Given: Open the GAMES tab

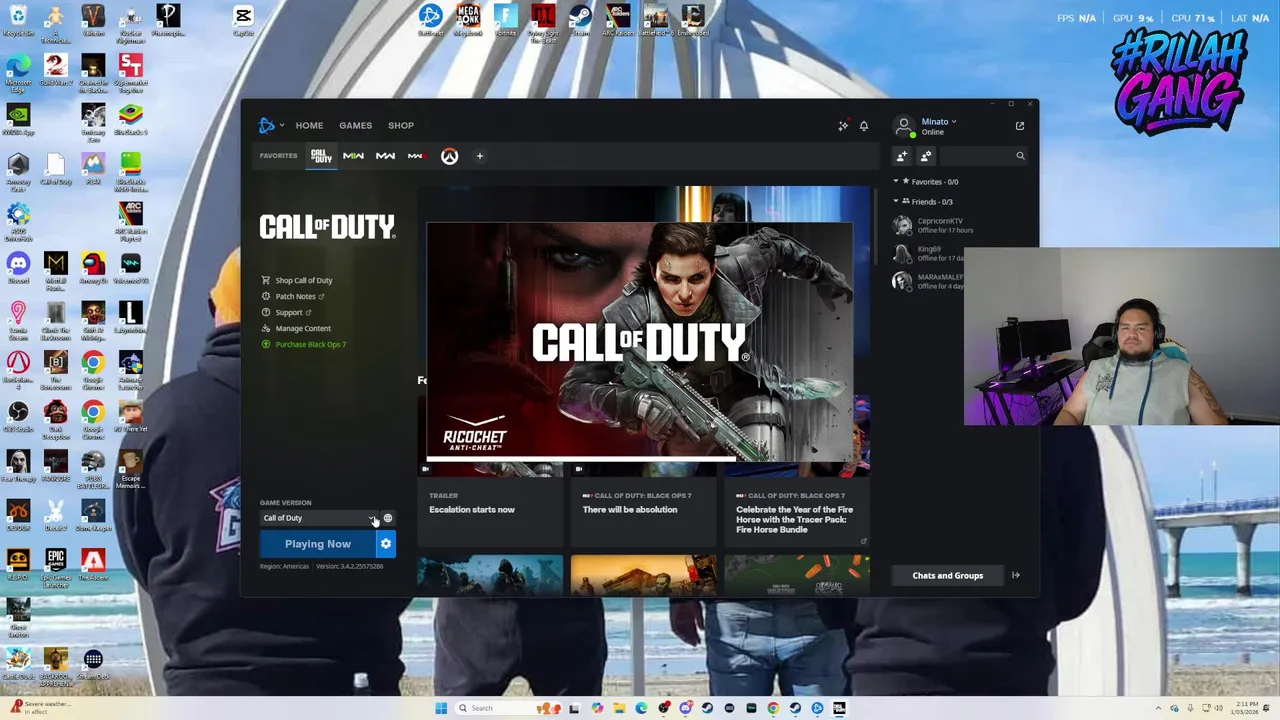Looking at the screenshot, I should [355, 126].
